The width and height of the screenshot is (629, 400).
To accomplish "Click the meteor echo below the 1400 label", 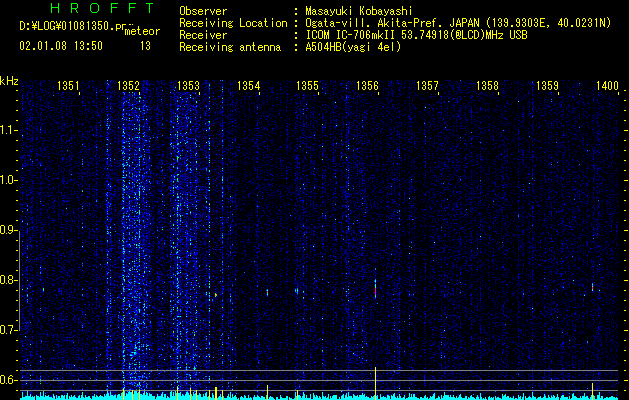I will pyautogui.click(x=592, y=287).
